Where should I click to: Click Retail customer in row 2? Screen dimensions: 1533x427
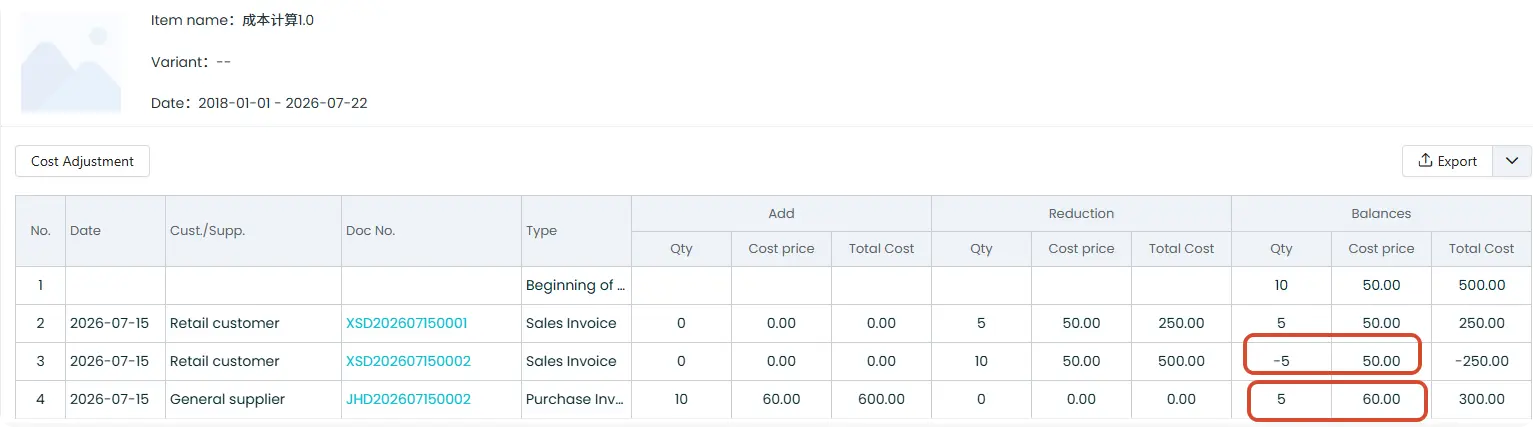click(x=224, y=323)
